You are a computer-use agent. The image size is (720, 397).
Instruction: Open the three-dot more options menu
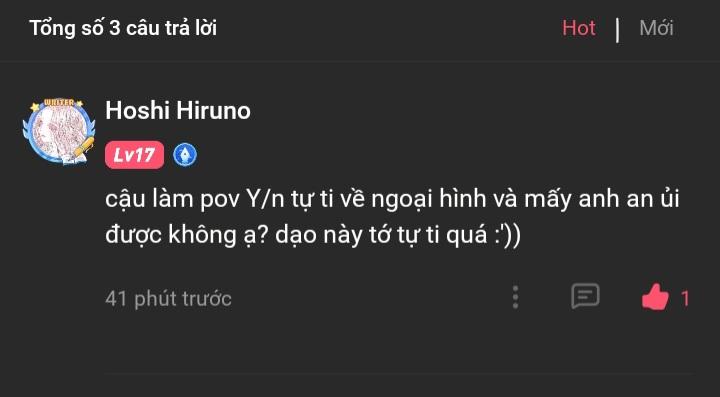click(515, 297)
